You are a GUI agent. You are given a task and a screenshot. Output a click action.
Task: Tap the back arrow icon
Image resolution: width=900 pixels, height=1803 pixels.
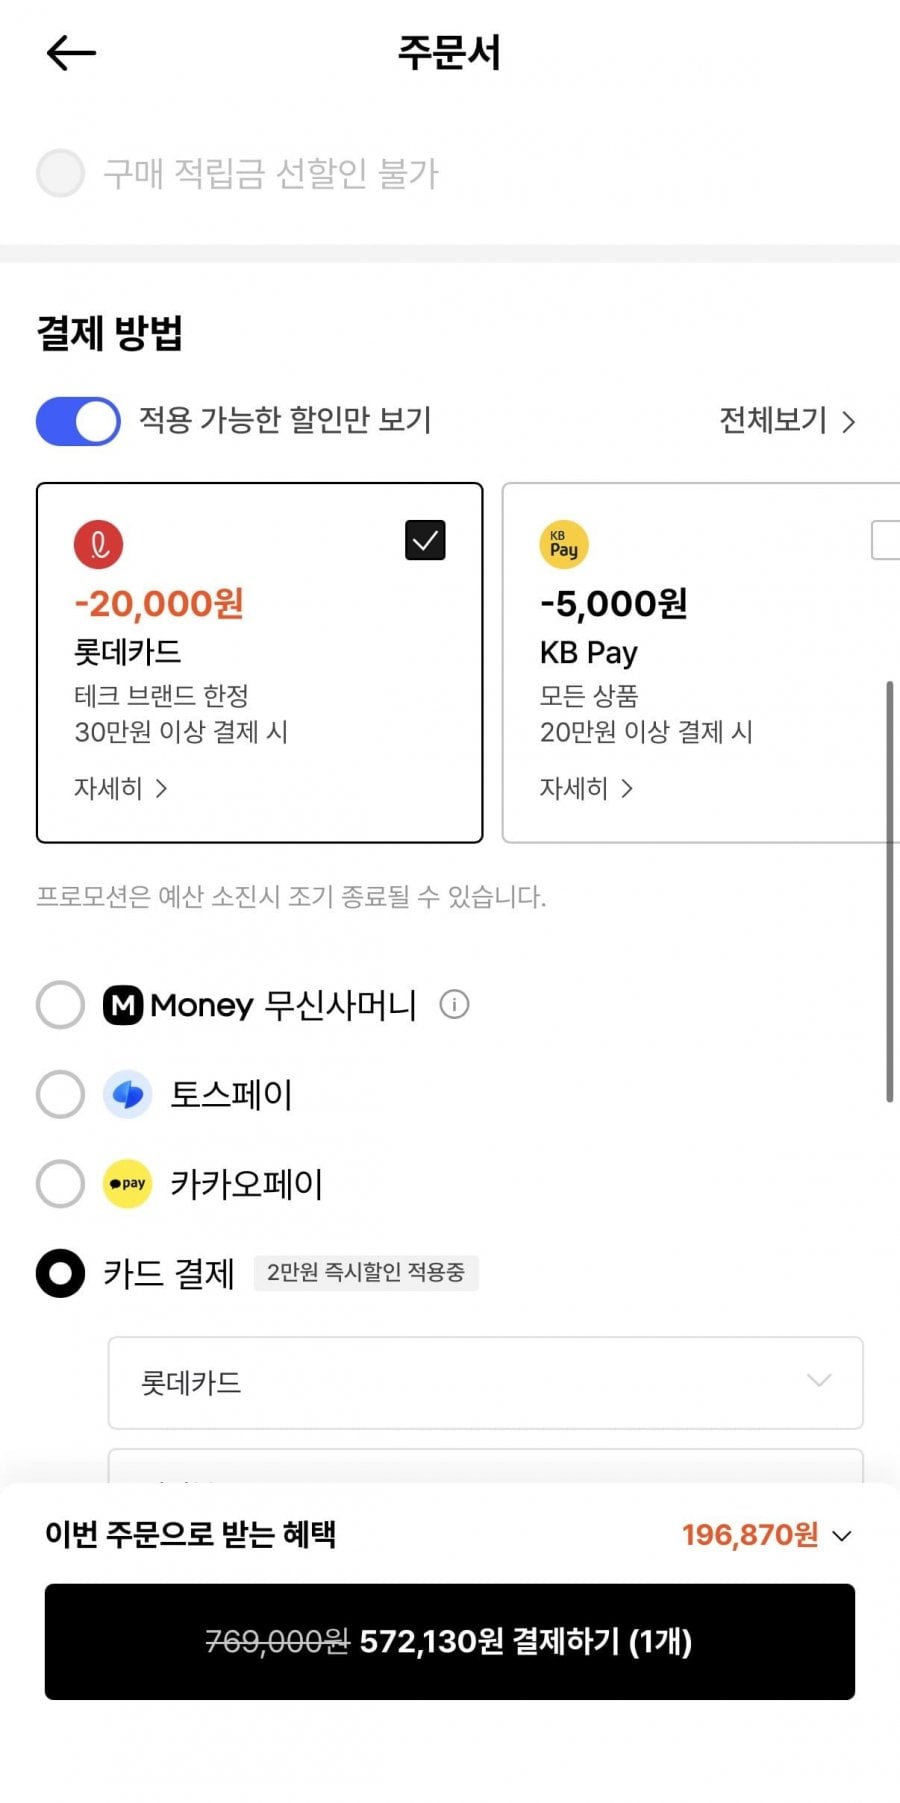pyautogui.click(x=71, y=53)
